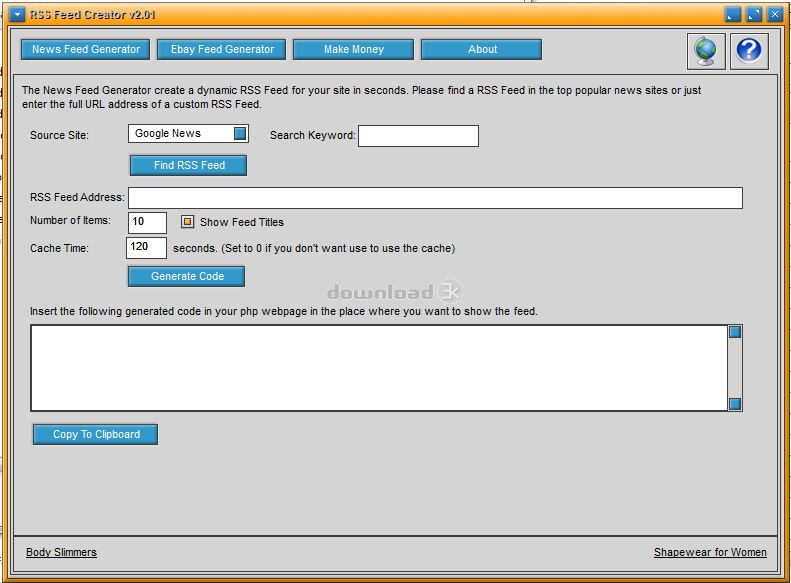
Task: Click the Find RSS Feed button
Action: click(x=189, y=165)
